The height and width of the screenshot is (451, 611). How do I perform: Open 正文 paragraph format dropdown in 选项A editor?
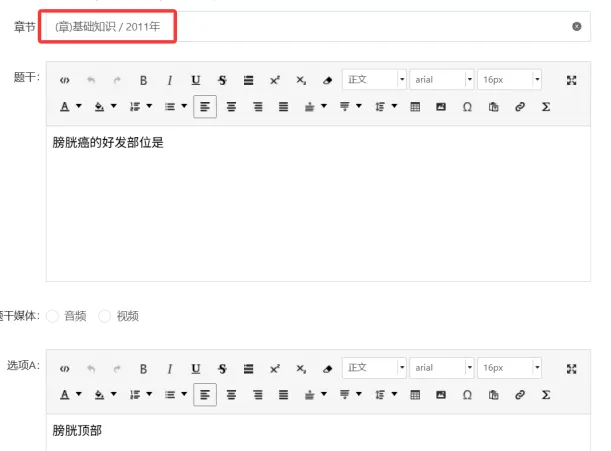tap(374, 368)
